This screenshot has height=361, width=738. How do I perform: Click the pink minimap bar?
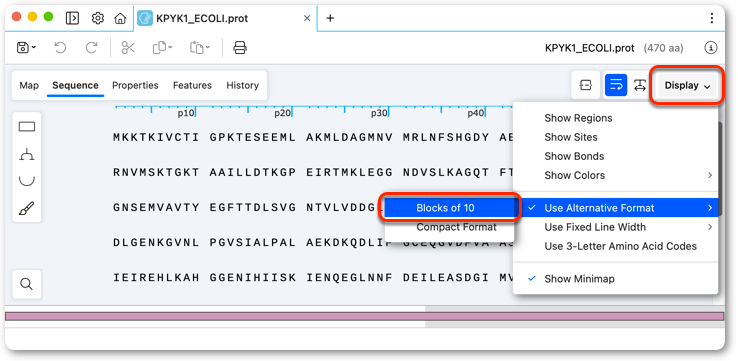point(364,316)
